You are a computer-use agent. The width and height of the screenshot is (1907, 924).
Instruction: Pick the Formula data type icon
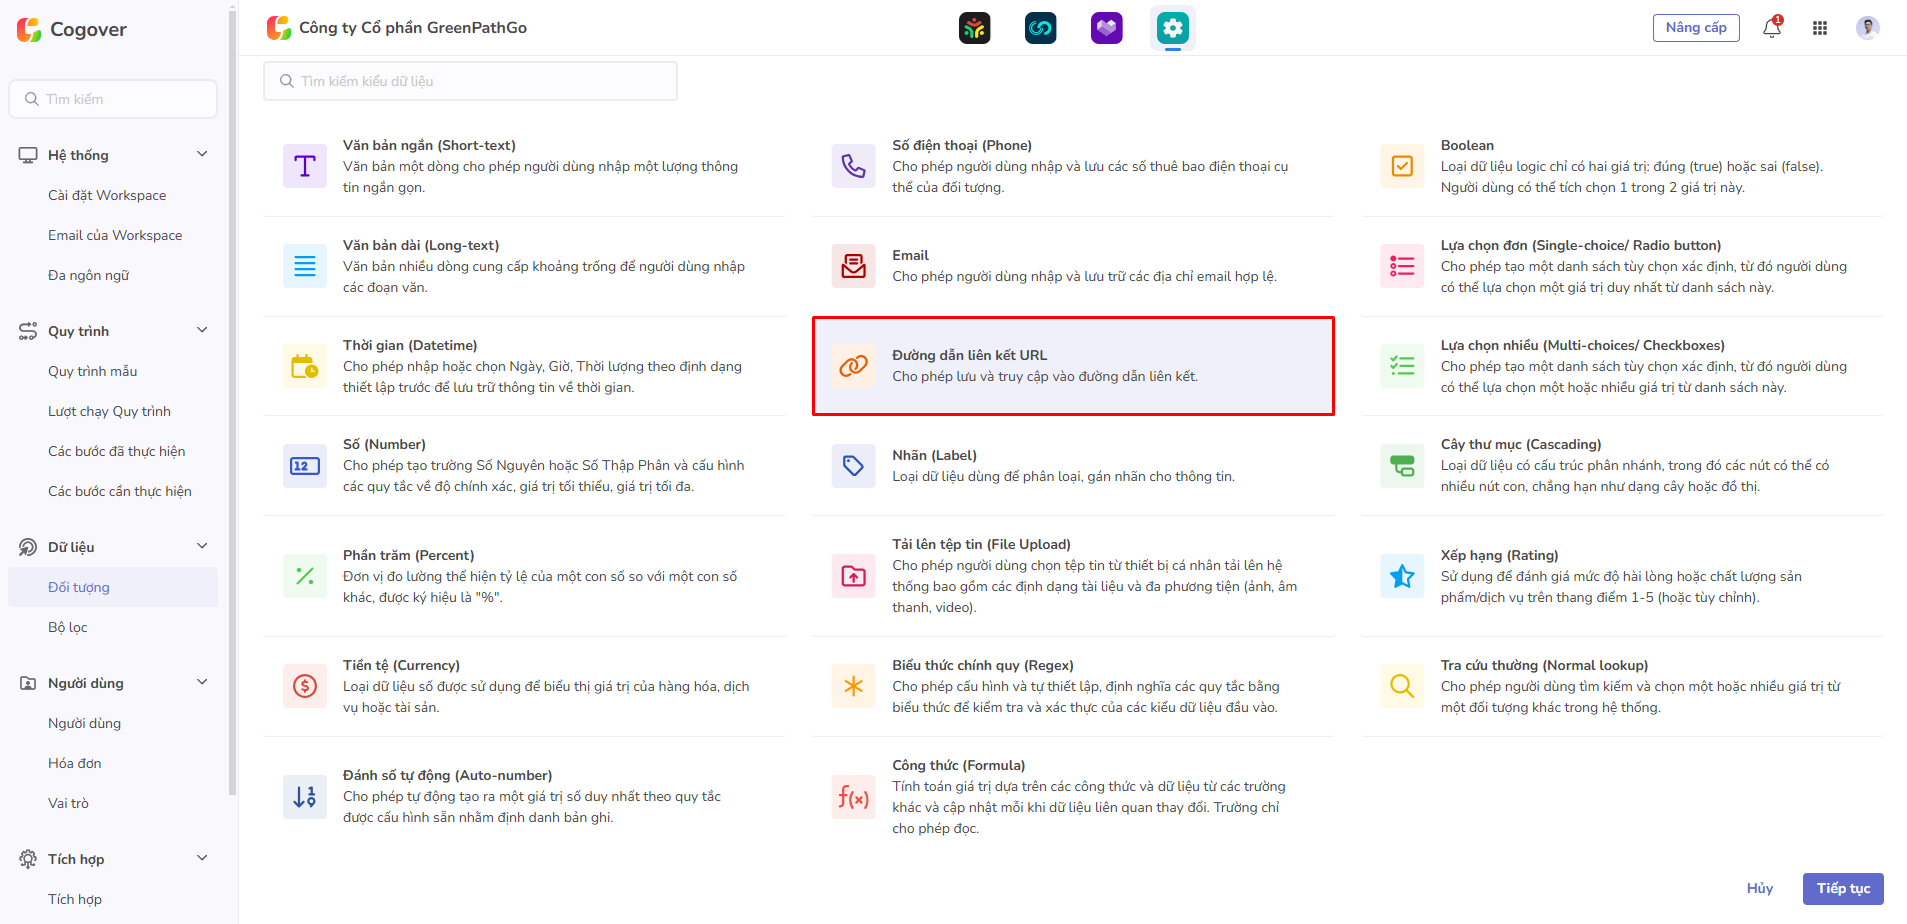point(853,797)
